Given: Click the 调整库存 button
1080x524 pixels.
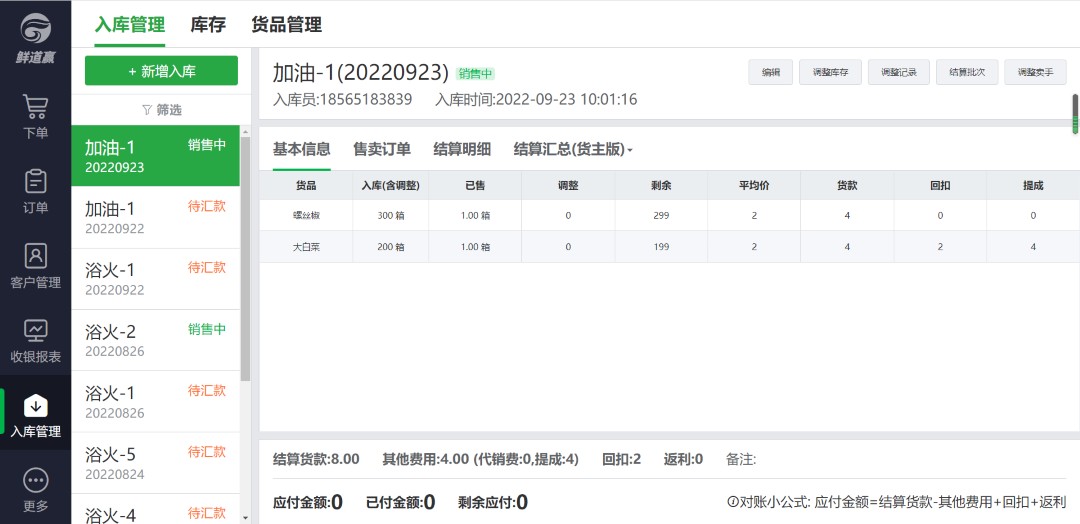Looking at the screenshot, I should 830,72.
